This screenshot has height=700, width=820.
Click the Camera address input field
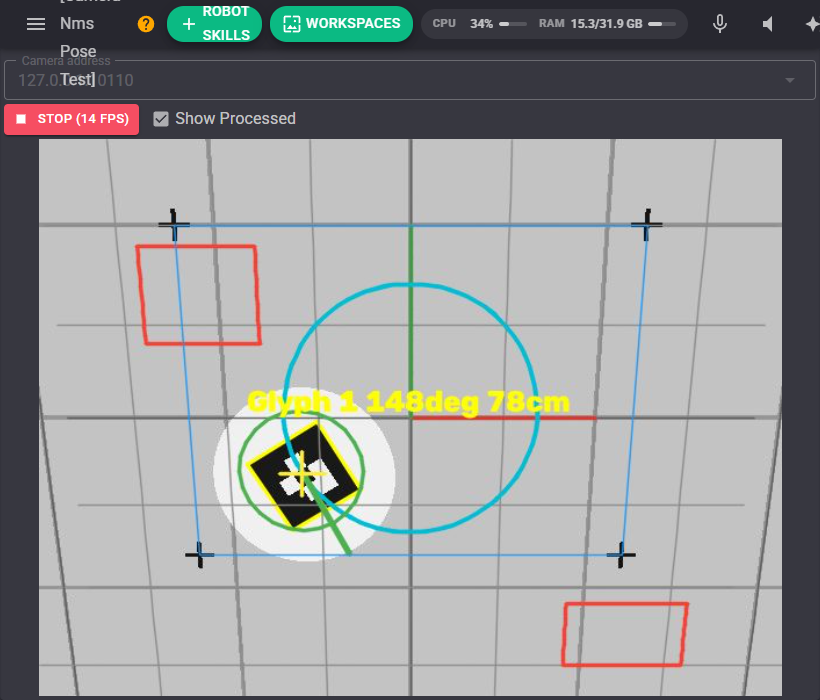point(409,80)
